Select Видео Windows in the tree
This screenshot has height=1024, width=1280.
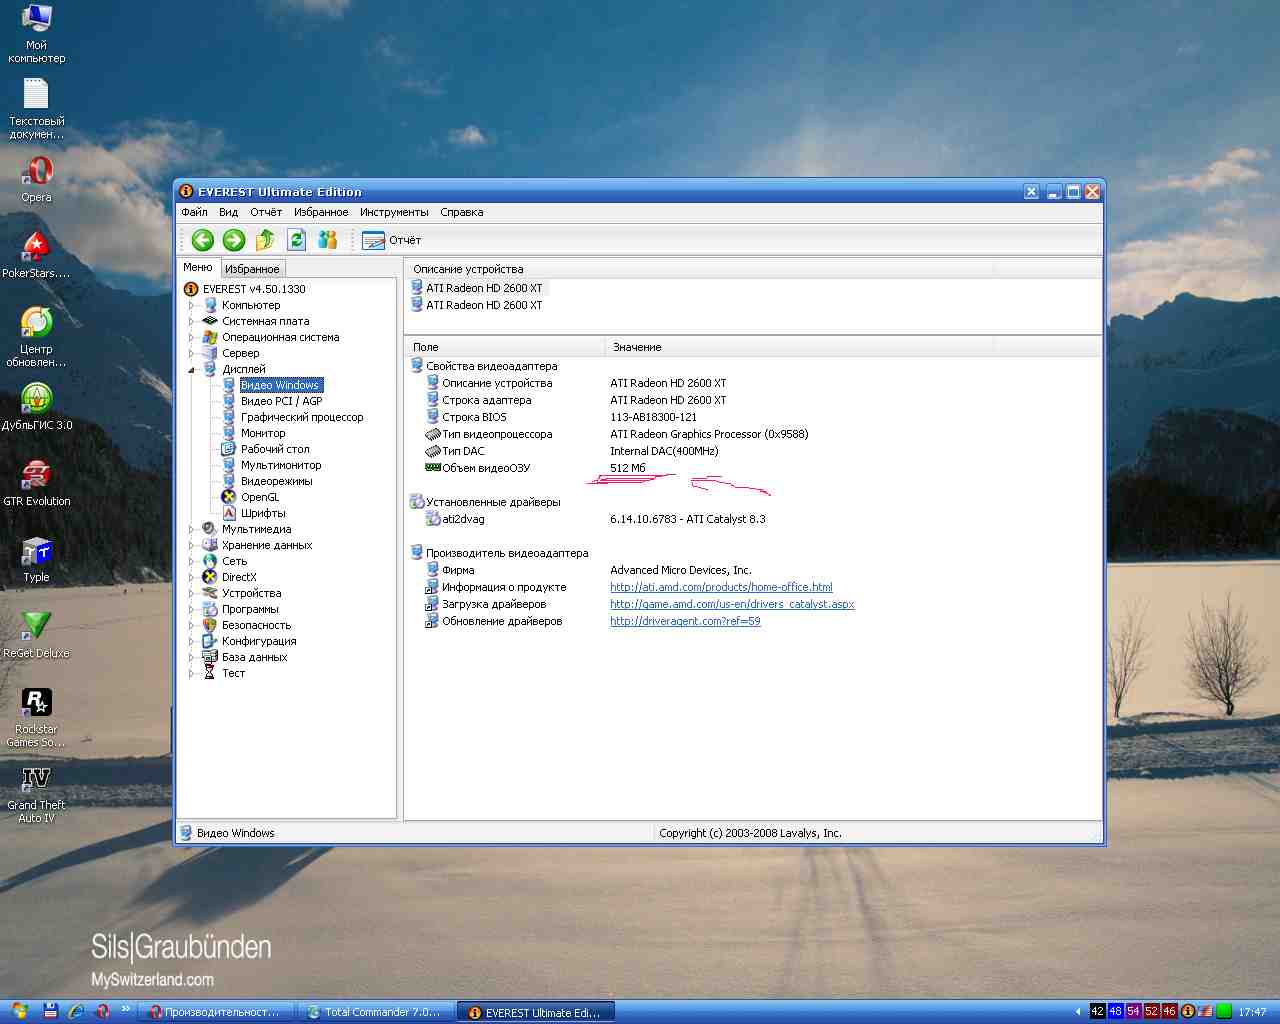(x=280, y=385)
